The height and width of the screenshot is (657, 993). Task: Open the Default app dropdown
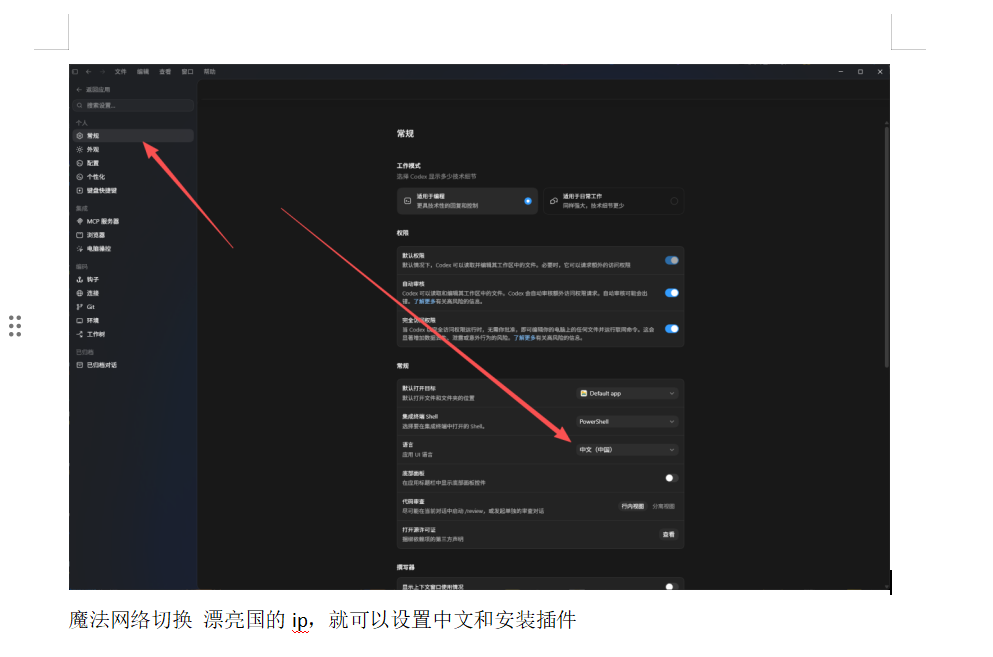coord(627,393)
